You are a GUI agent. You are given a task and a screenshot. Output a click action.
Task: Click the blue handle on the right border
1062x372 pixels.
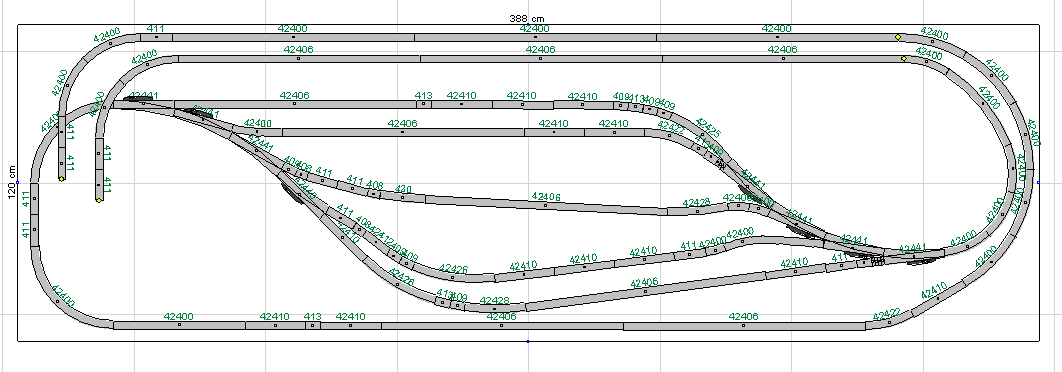point(1038,182)
